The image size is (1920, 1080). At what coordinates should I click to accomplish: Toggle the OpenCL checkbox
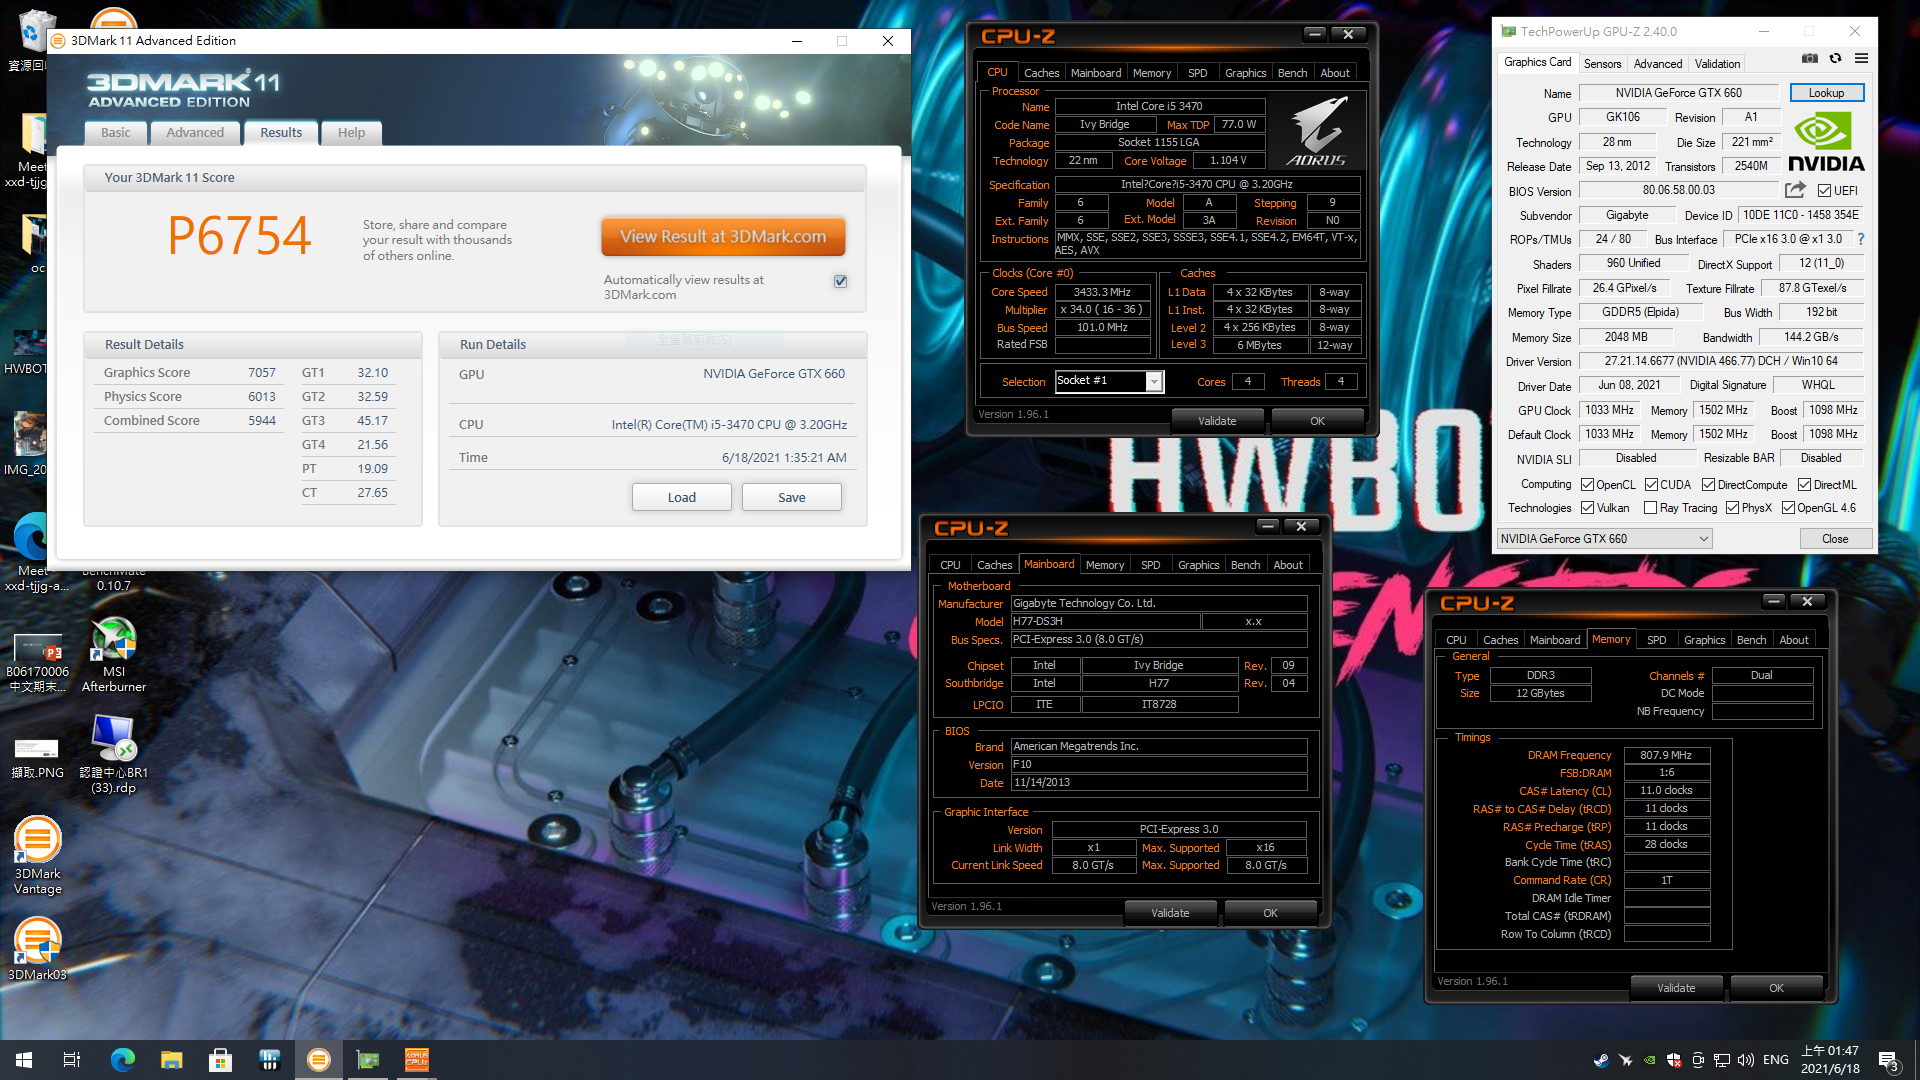[x=1587, y=485]
